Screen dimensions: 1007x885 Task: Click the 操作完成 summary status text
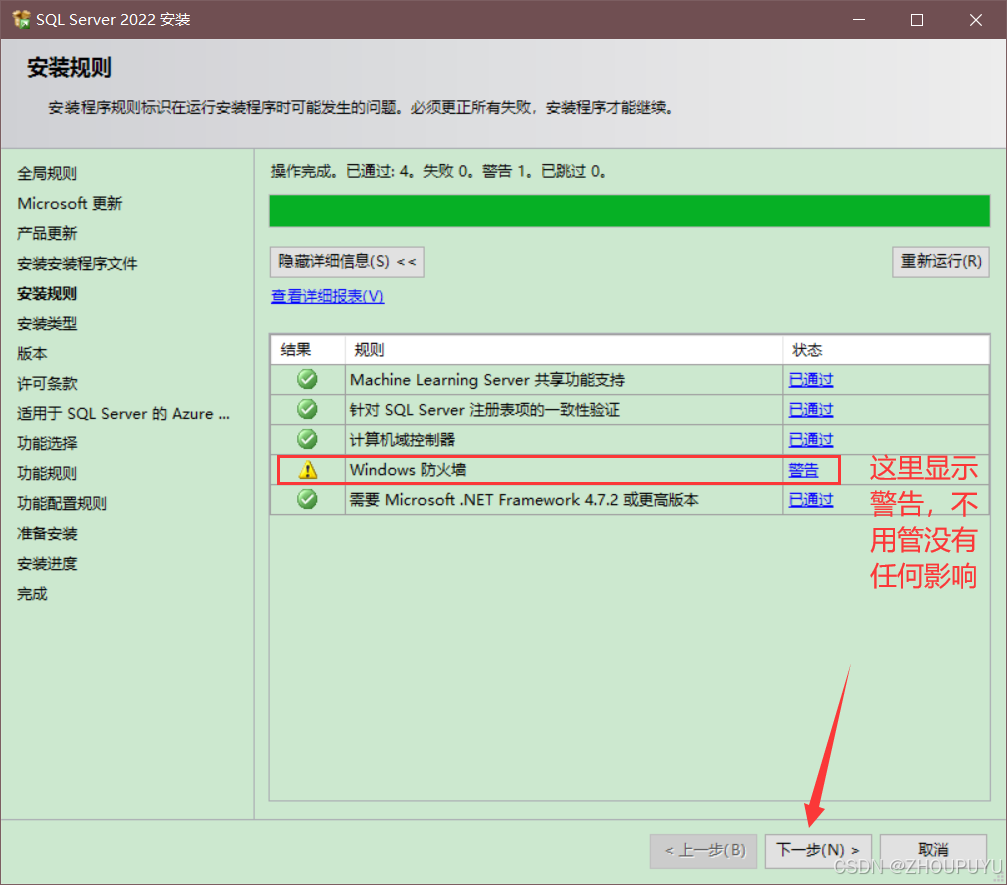tap(439, 171)
